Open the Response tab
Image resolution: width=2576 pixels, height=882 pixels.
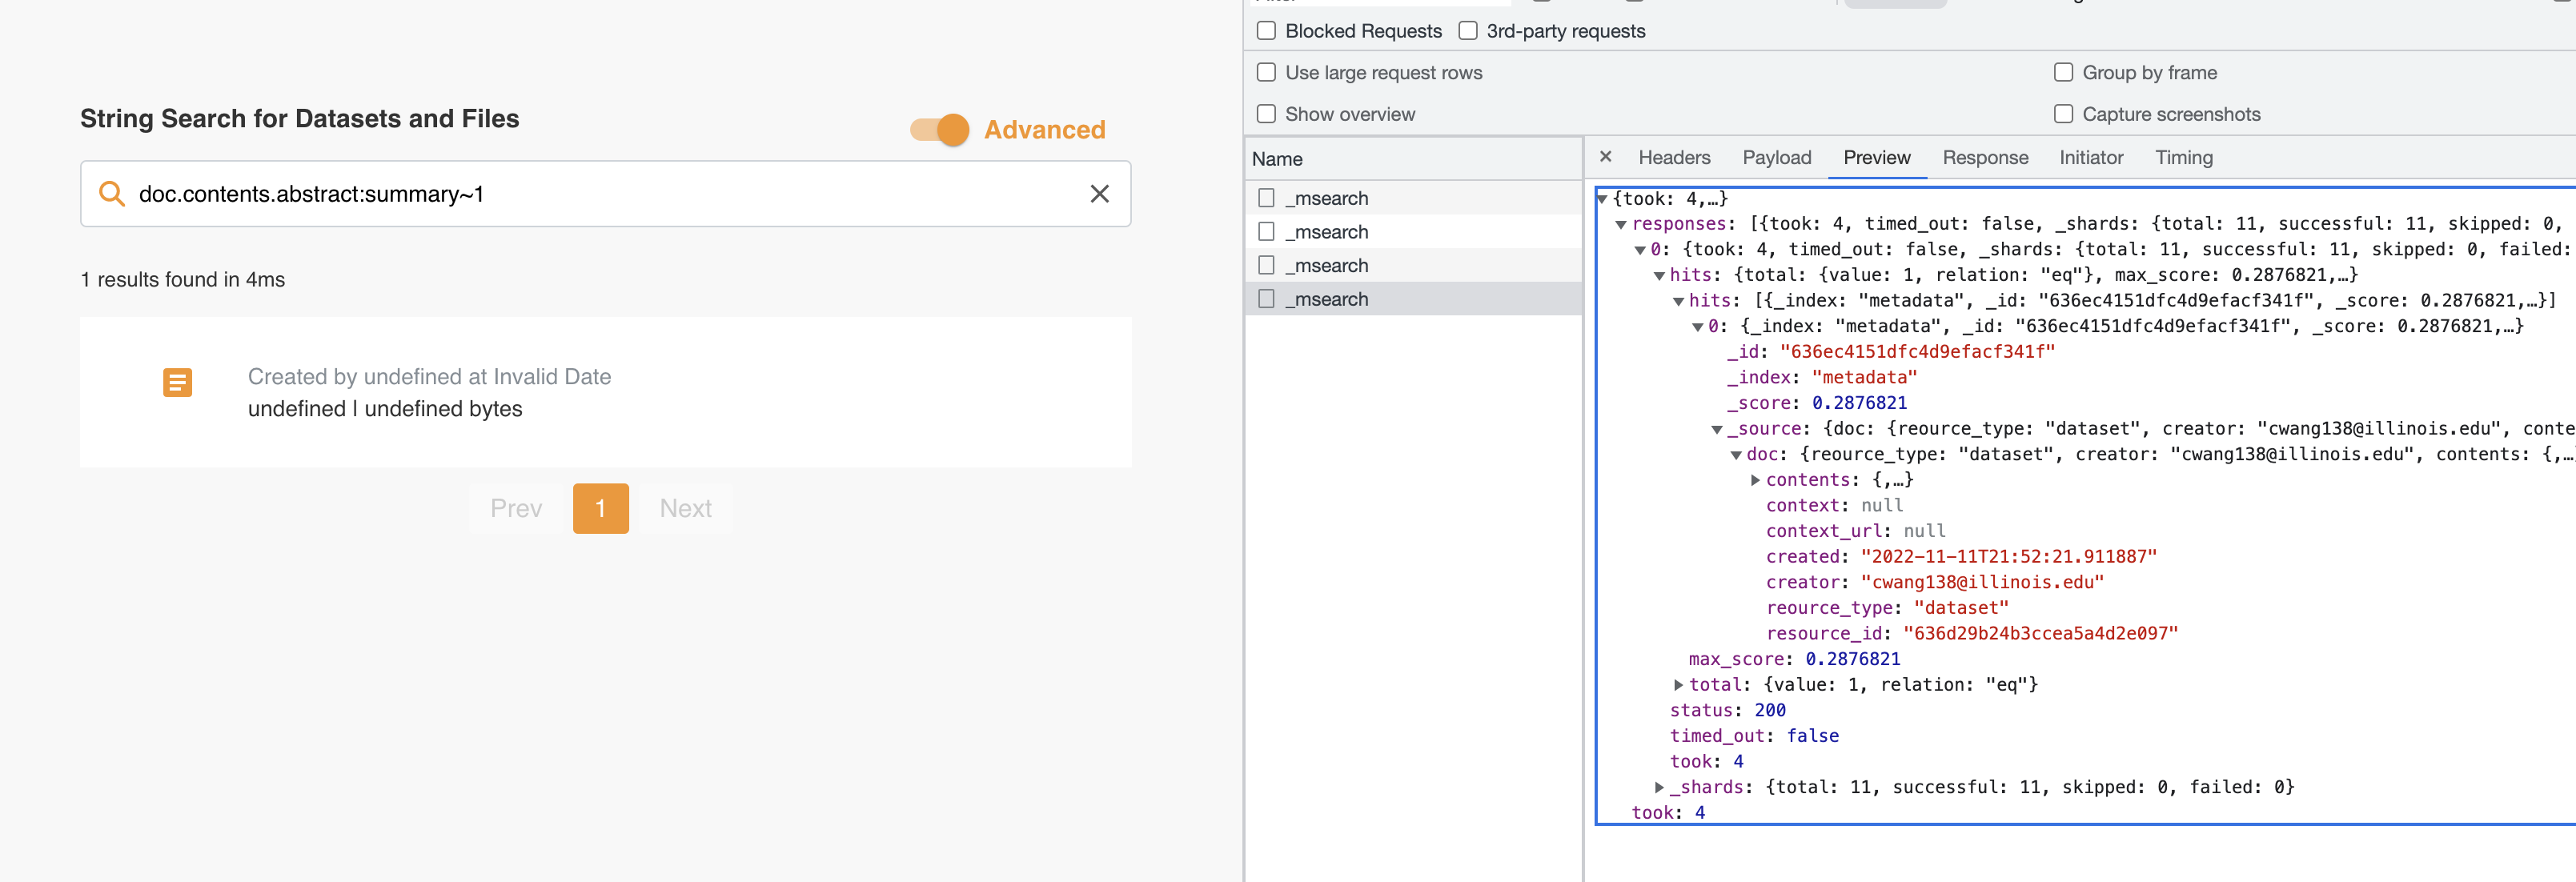coord(1985,158)
